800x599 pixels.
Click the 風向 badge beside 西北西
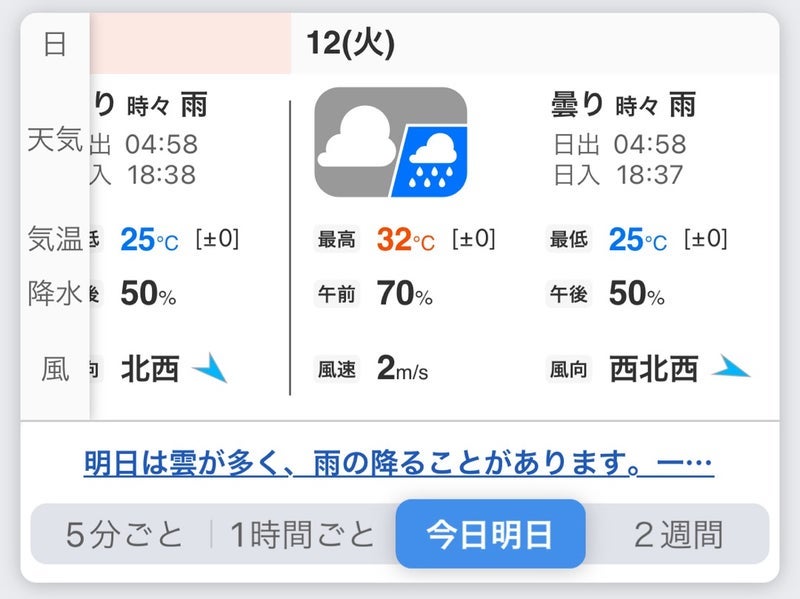click(570, 370)
